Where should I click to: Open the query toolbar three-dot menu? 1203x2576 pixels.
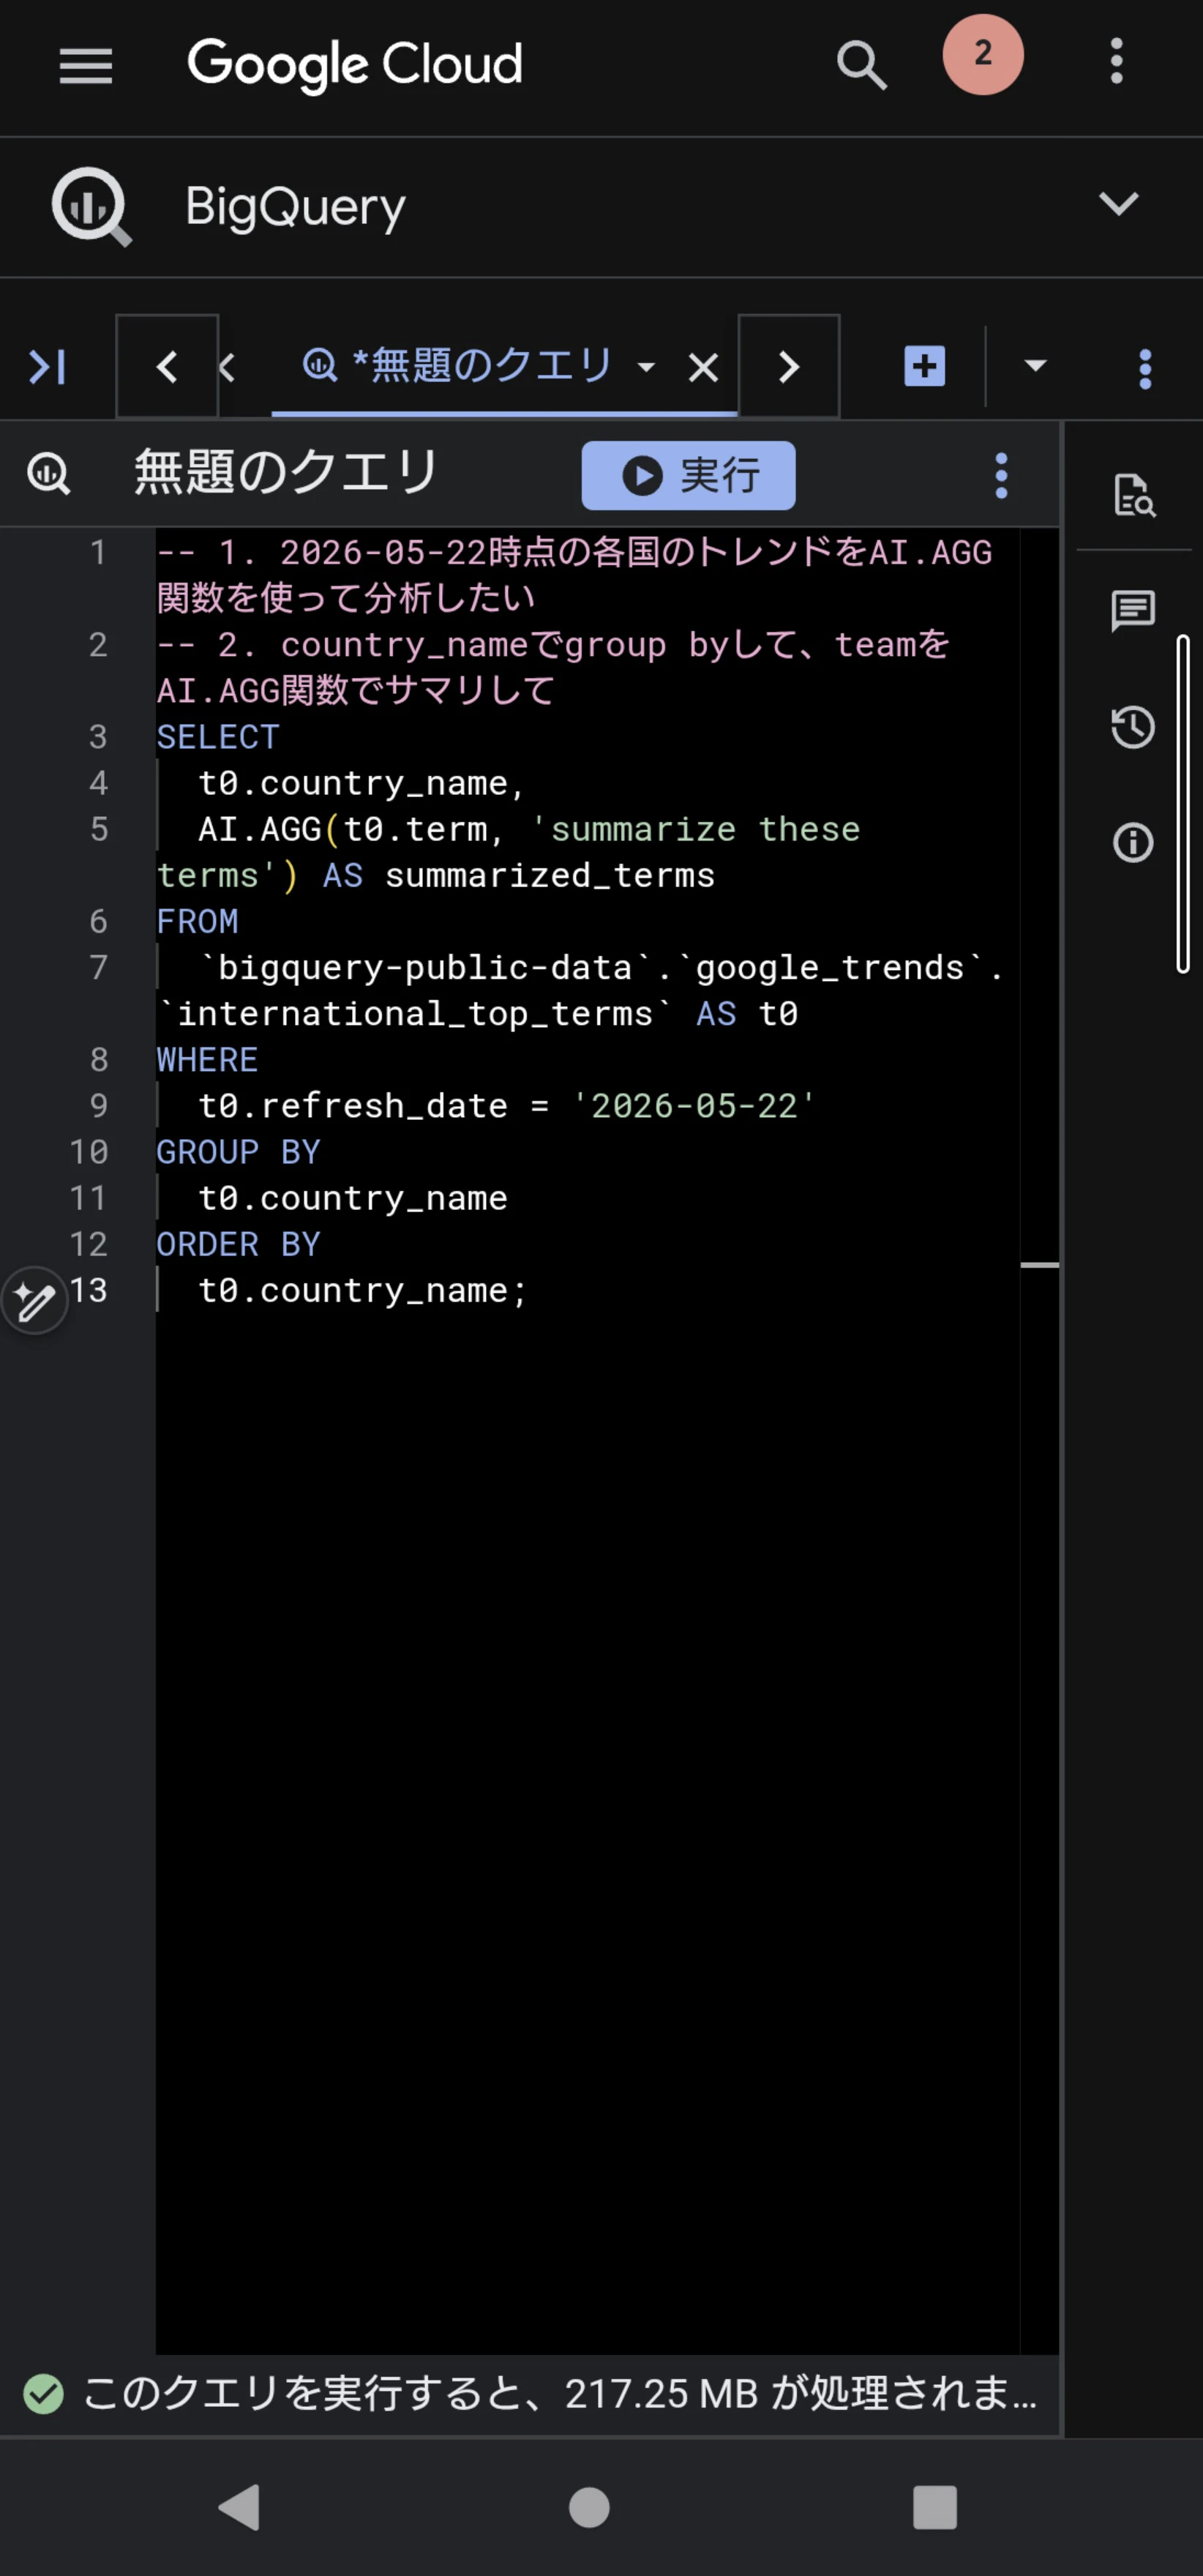click(x=1001, y=475)
